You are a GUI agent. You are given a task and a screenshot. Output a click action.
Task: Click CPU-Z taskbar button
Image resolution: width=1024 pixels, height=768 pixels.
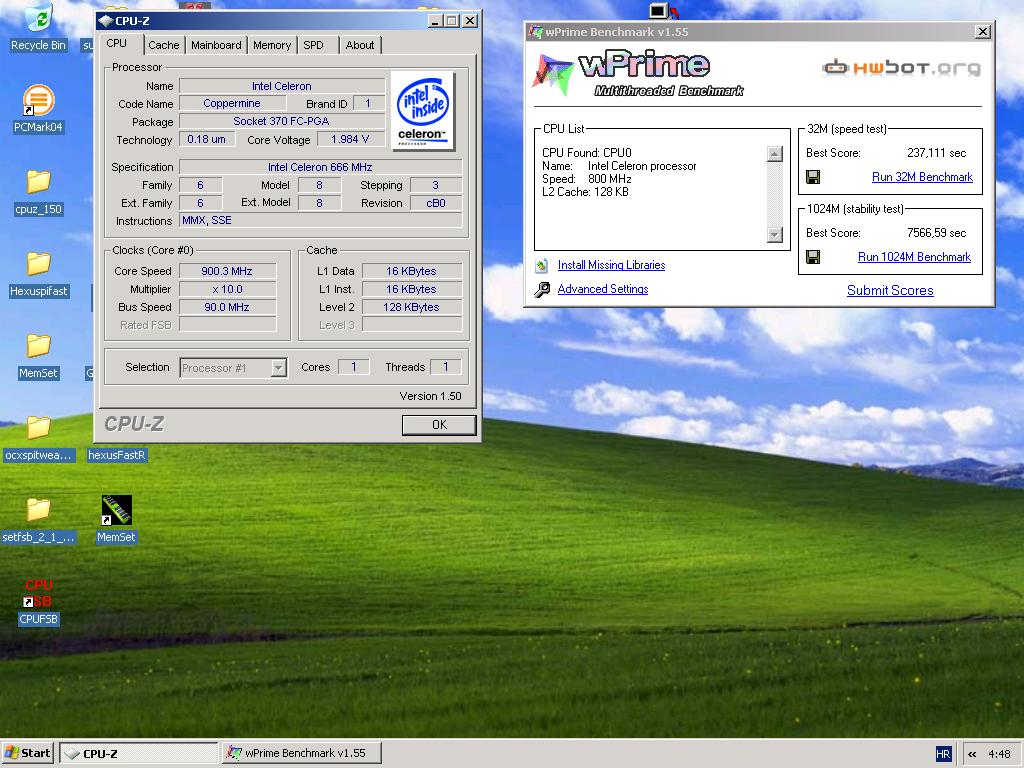click(138, 753)
